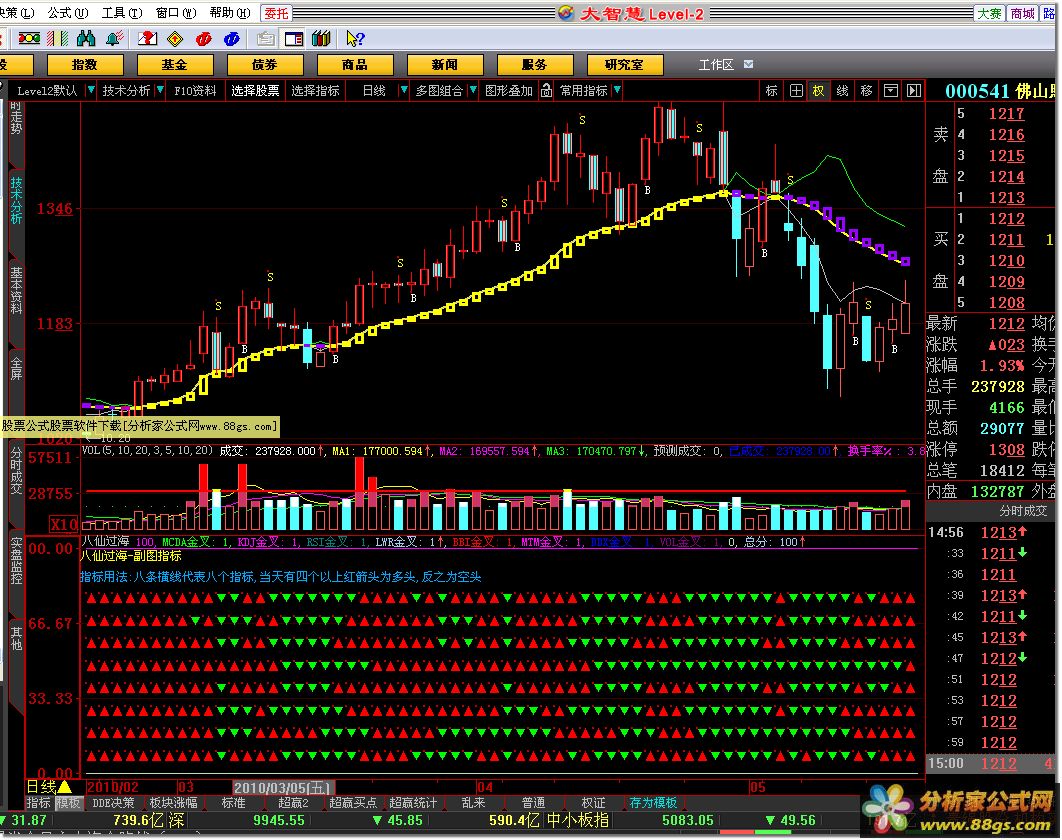The image size is (1062, 840).
Task: Open the binoculars search tool
Action: 86,39
